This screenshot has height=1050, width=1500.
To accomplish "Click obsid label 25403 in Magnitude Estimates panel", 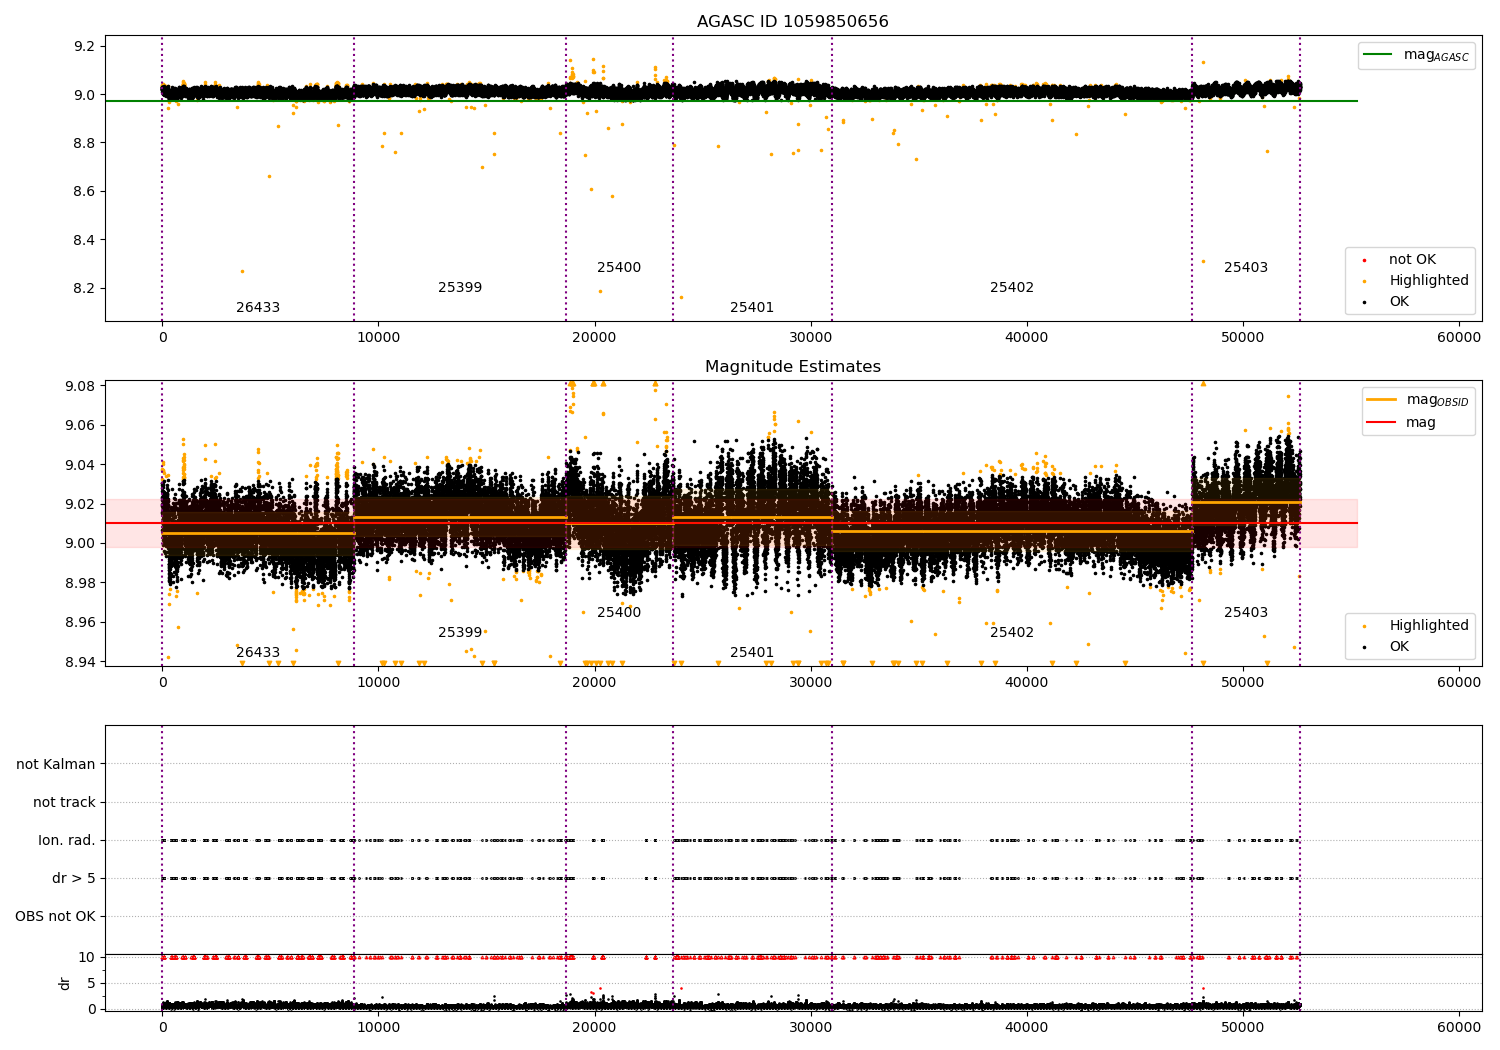I will pos(1246,613).
